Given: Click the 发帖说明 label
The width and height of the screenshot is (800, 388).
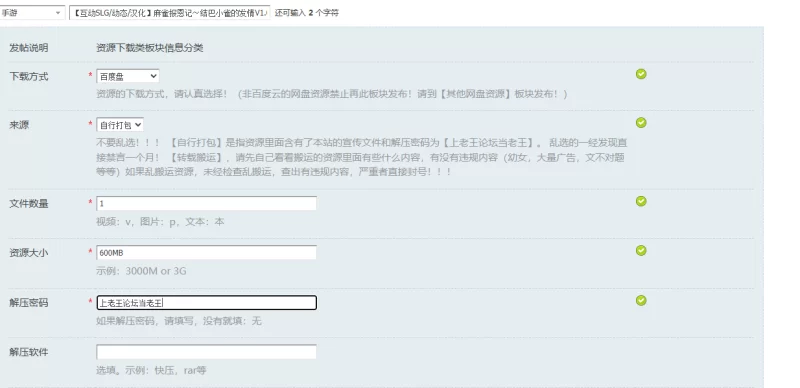Looking at the screenshot, I should (x=29, y=48).
